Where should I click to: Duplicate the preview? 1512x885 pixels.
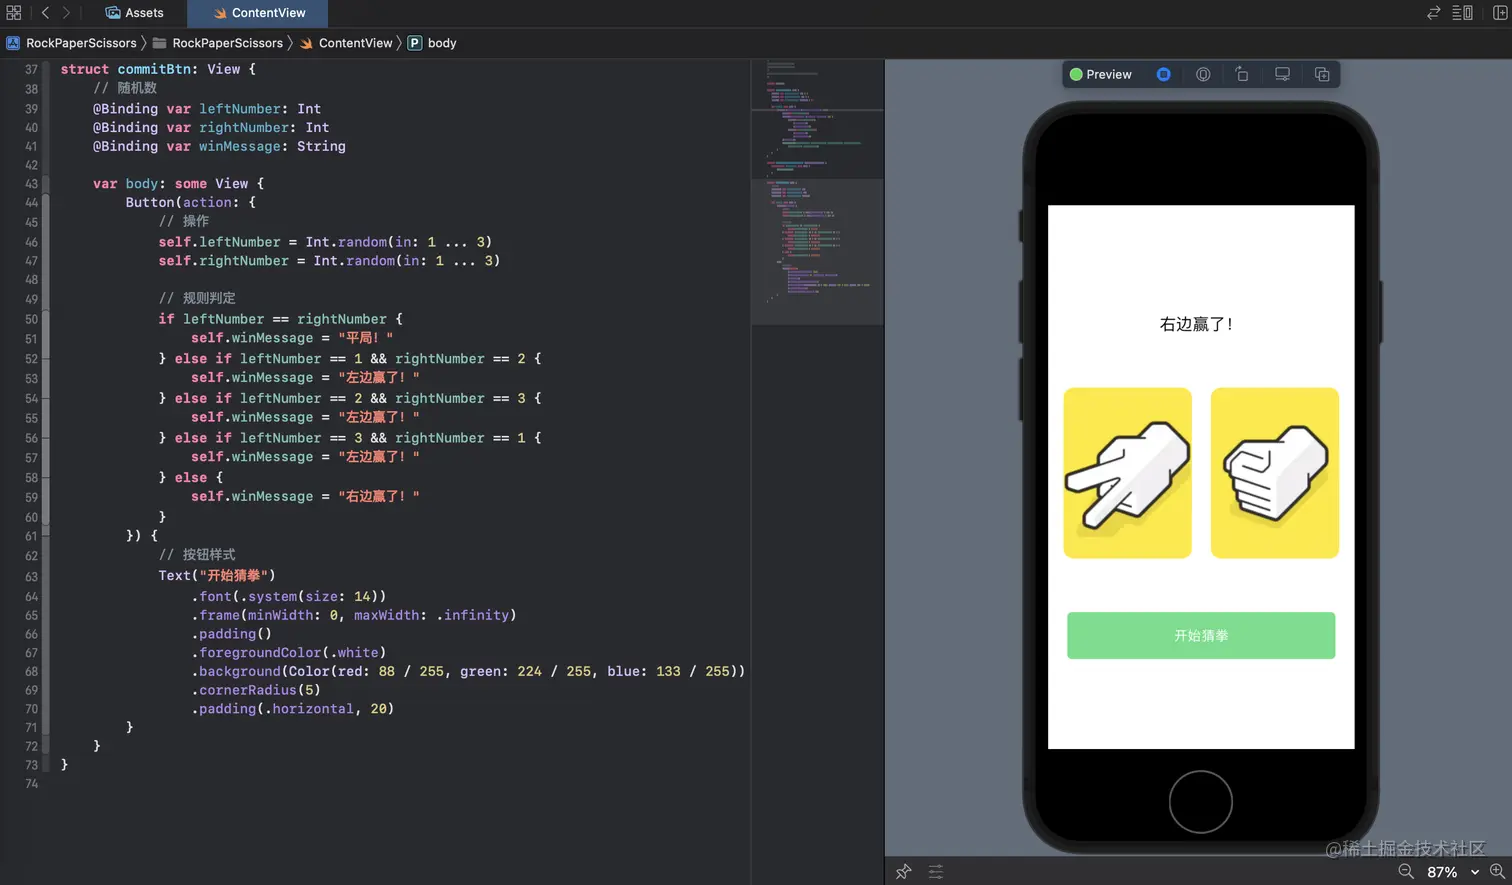(1322, 74)
